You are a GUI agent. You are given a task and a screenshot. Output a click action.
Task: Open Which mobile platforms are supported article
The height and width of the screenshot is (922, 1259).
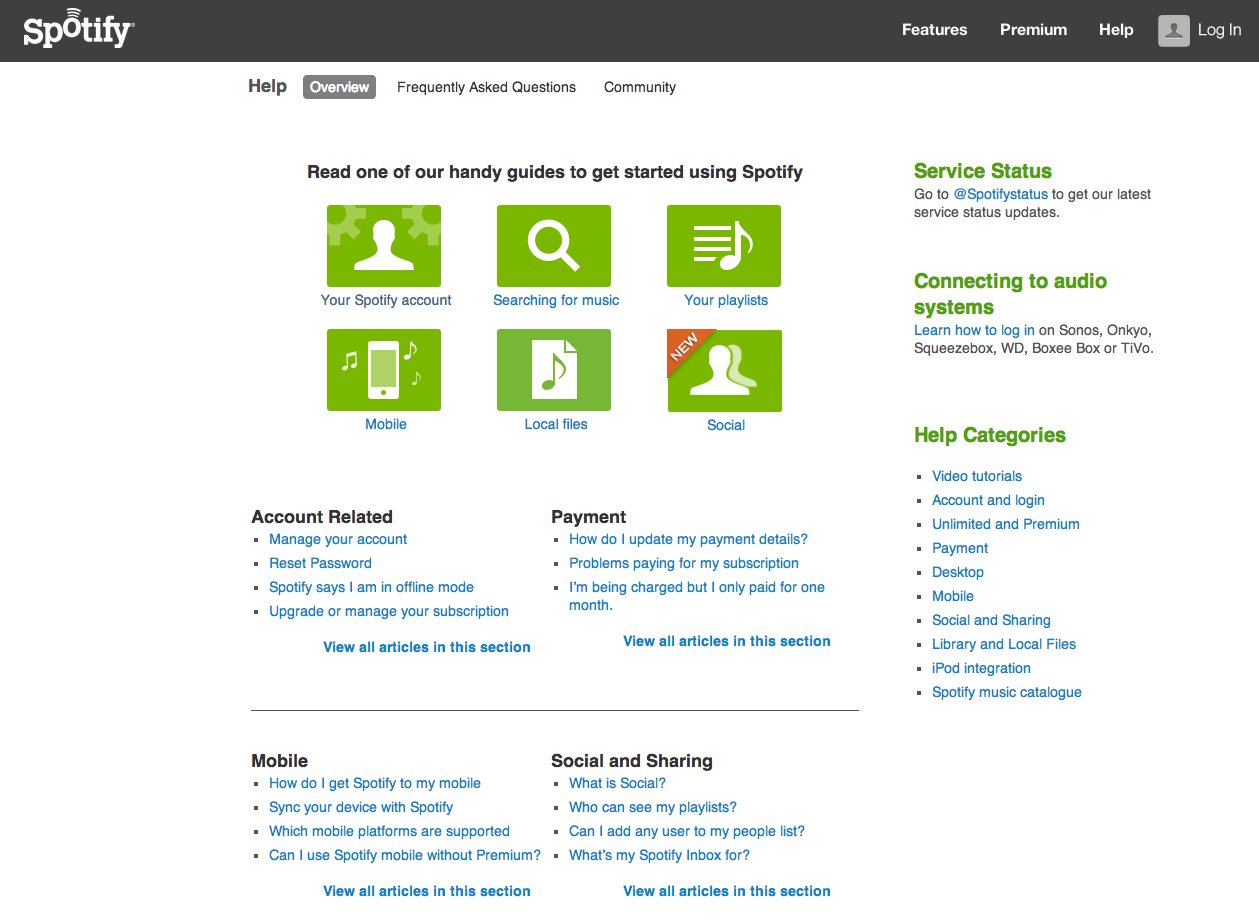pos(389,831)
